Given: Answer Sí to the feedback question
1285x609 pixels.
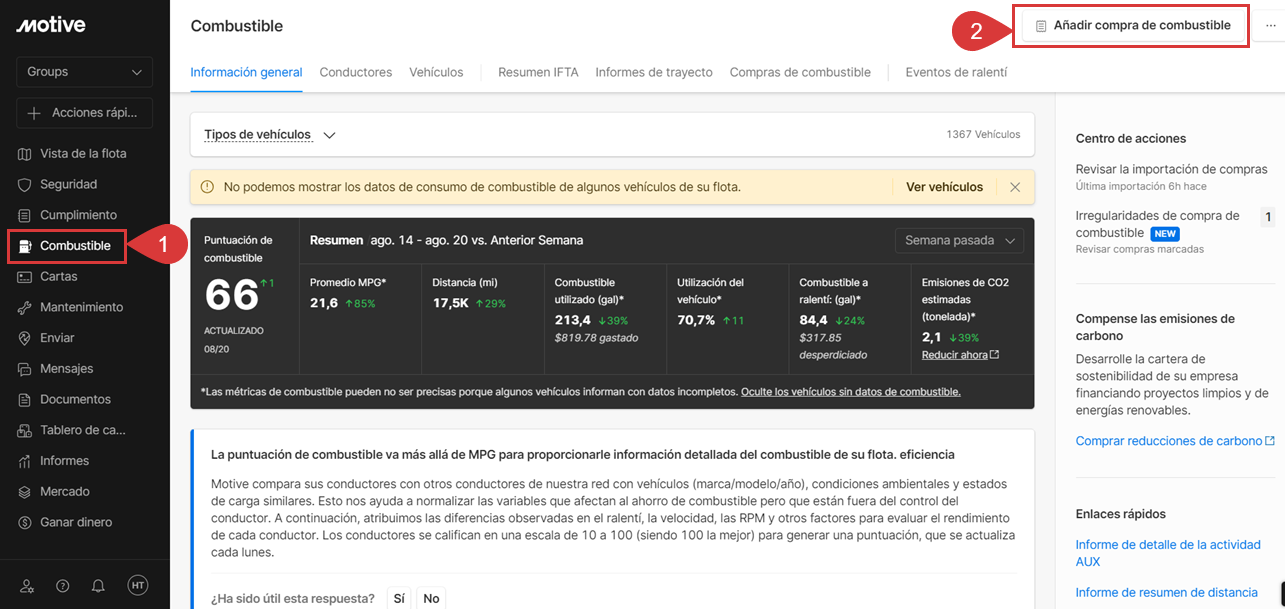Looking at the screenshot, I should point(399,598).
